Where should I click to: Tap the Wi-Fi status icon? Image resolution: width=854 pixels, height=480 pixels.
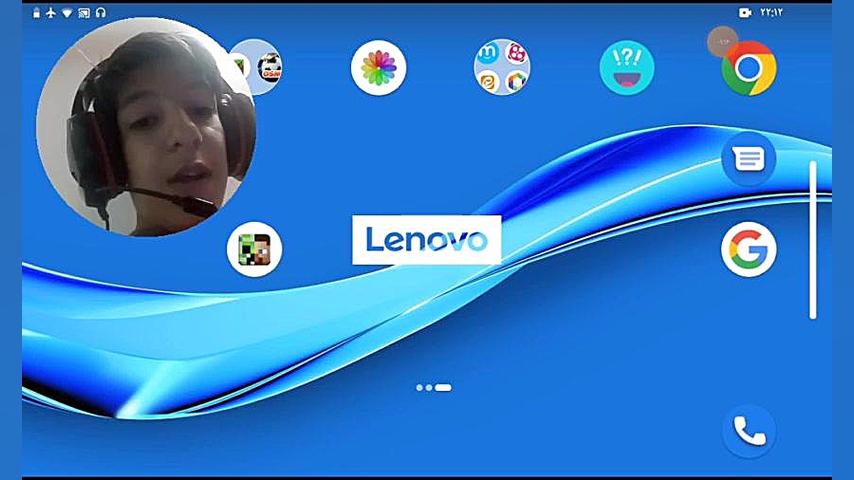(67, 13)
